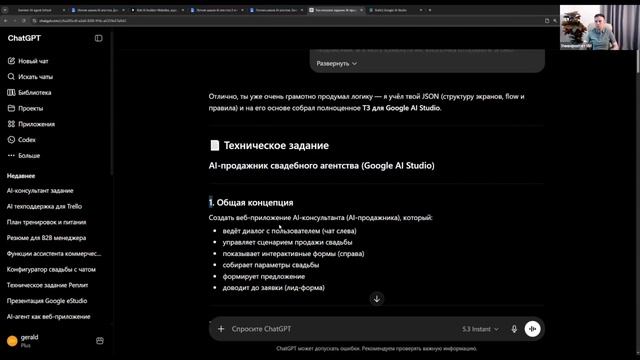The image size is (640, 360).
Task: Start a new chat via Новый чат
Action: pos(28,61)
